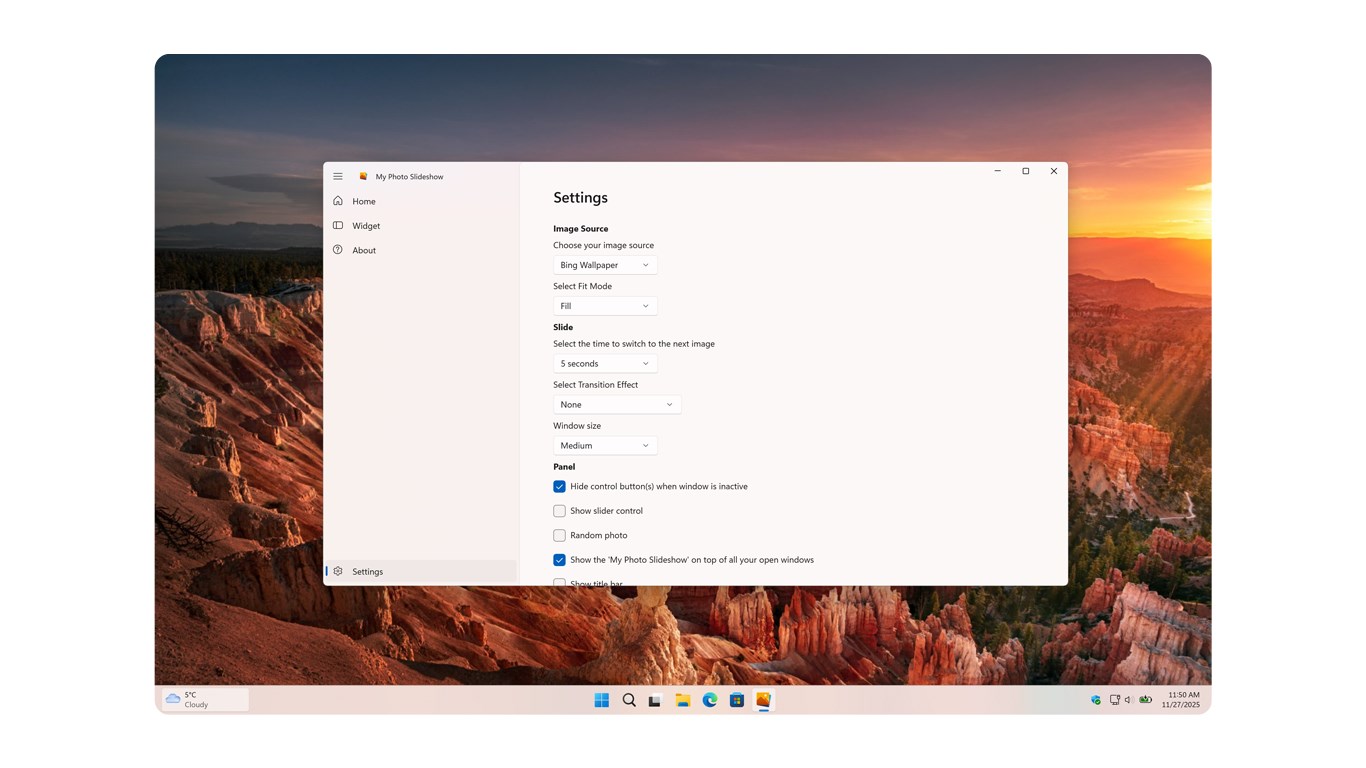Open Windows Search from the taskbar
1366x768 pixels.
click(x=629, y=700)
